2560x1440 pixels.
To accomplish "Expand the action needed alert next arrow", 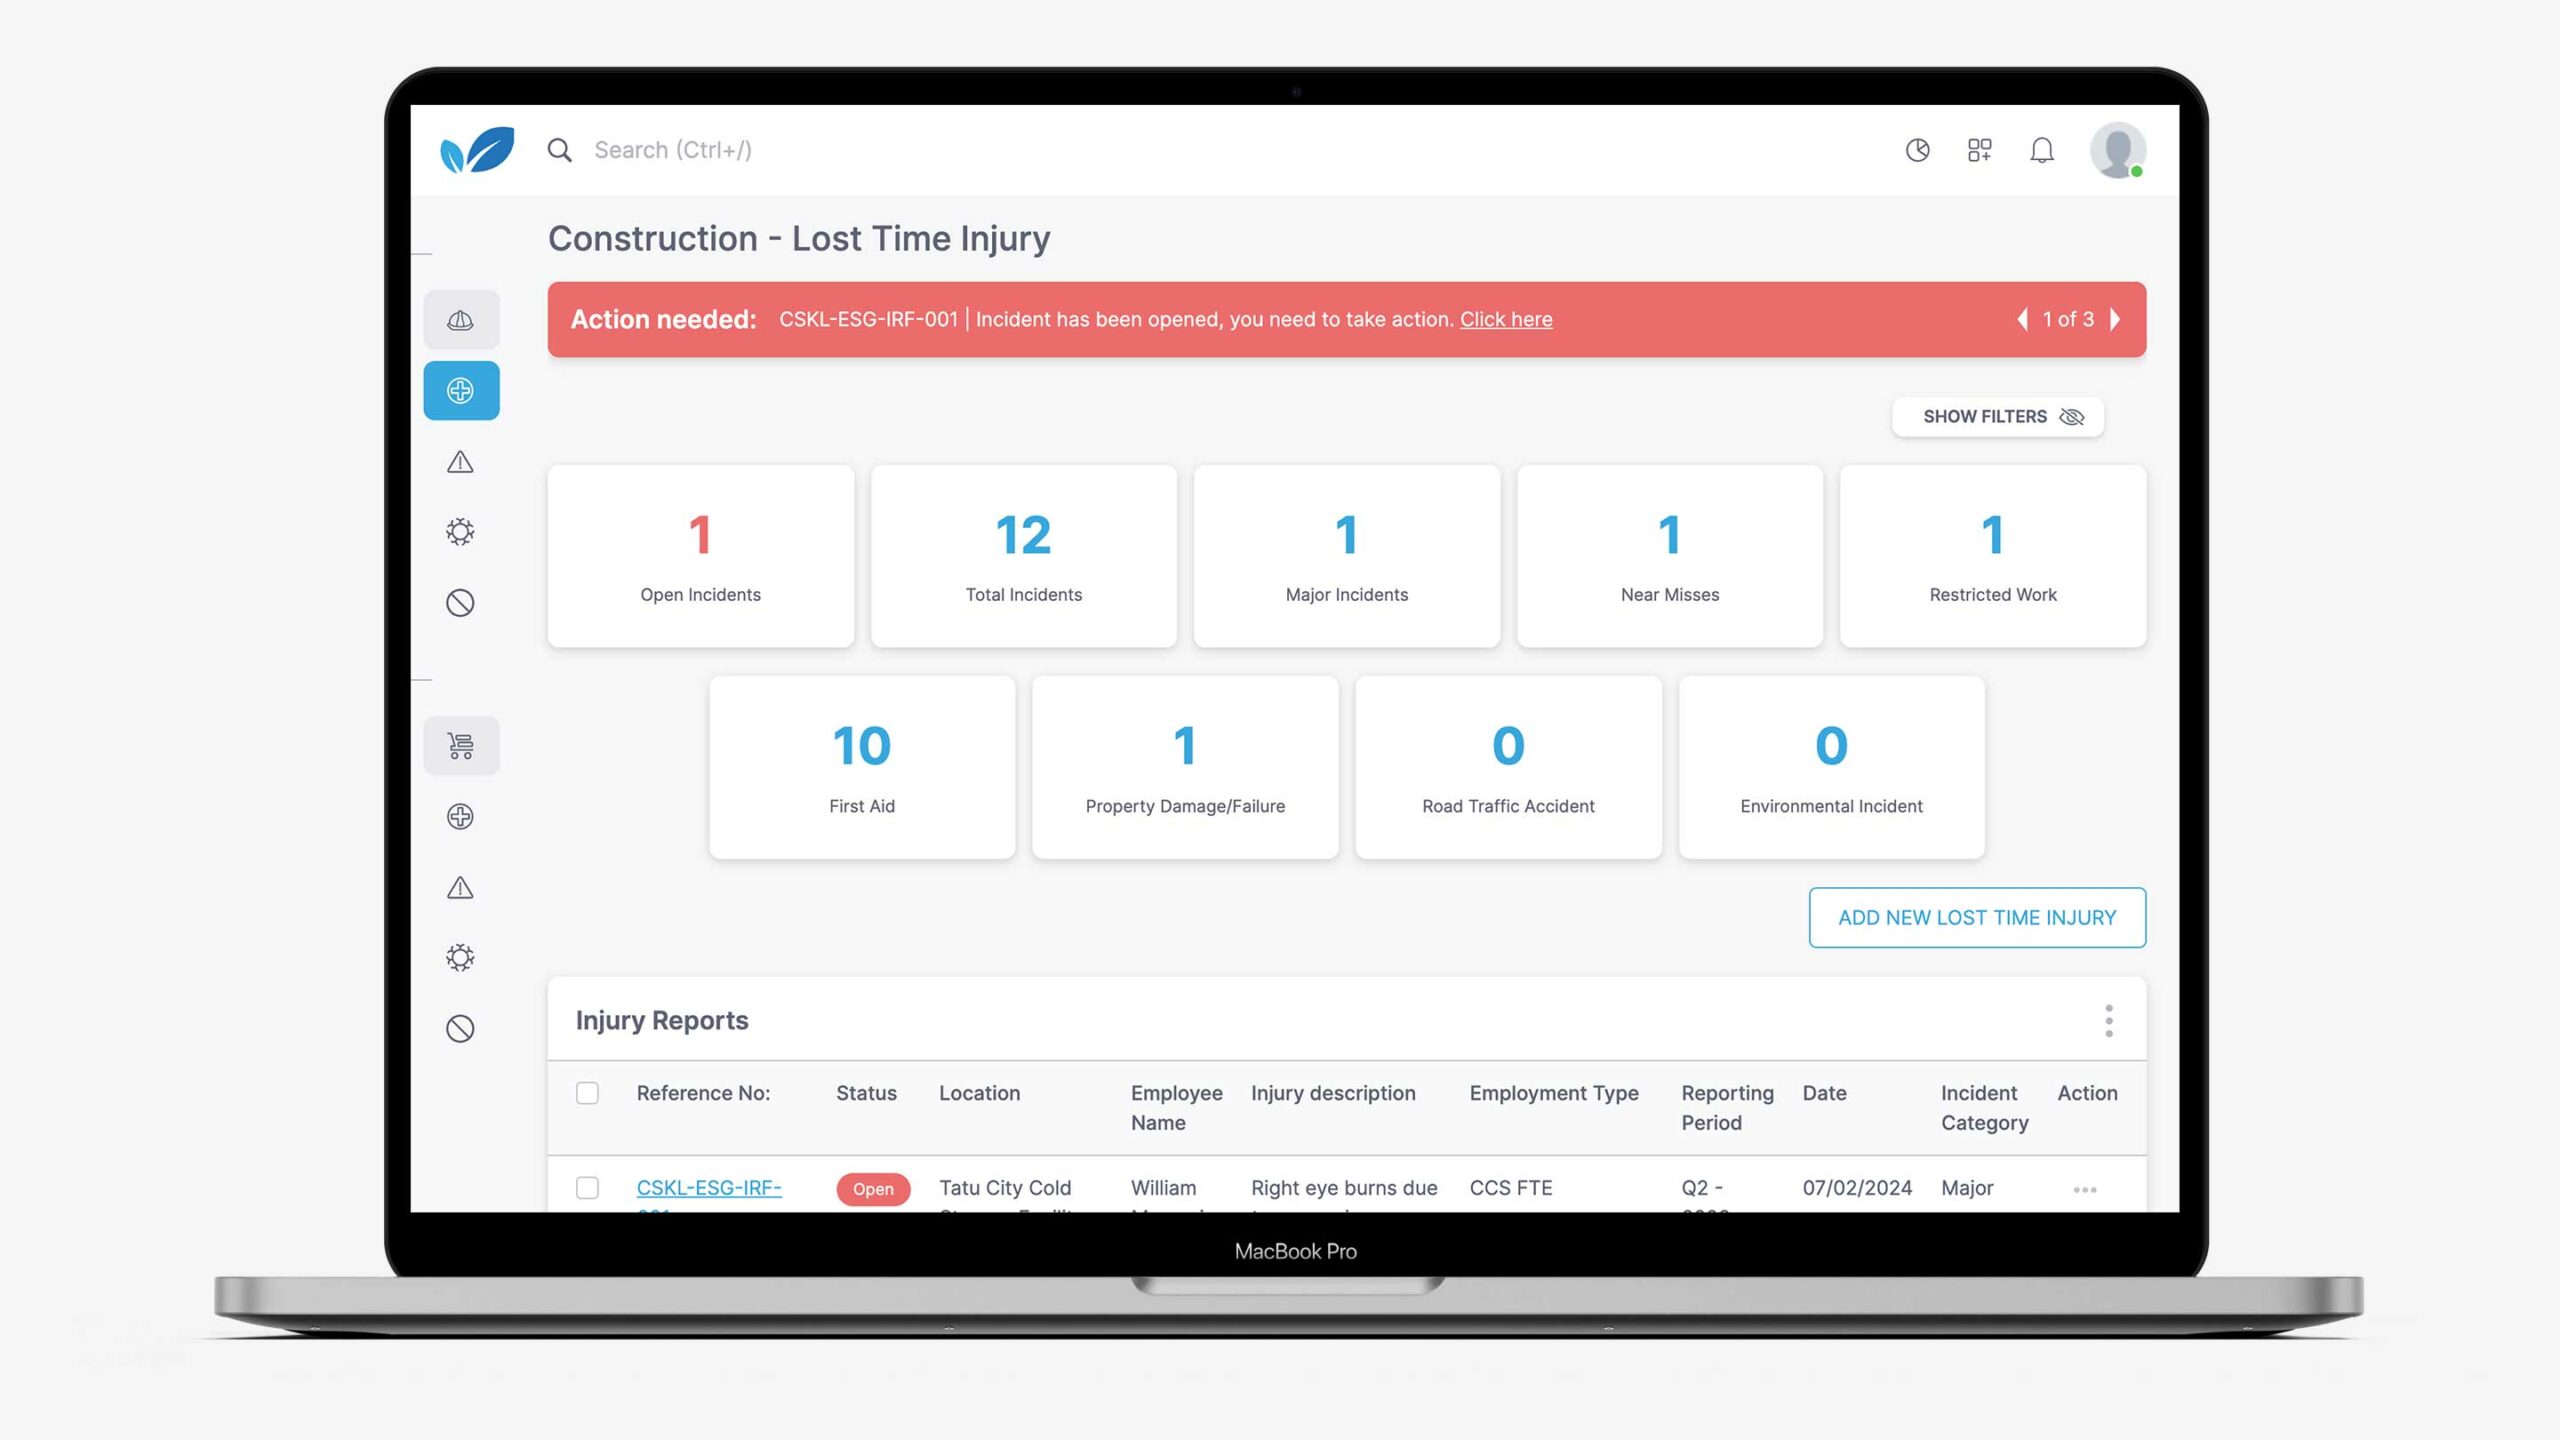I will point(2117,318).
